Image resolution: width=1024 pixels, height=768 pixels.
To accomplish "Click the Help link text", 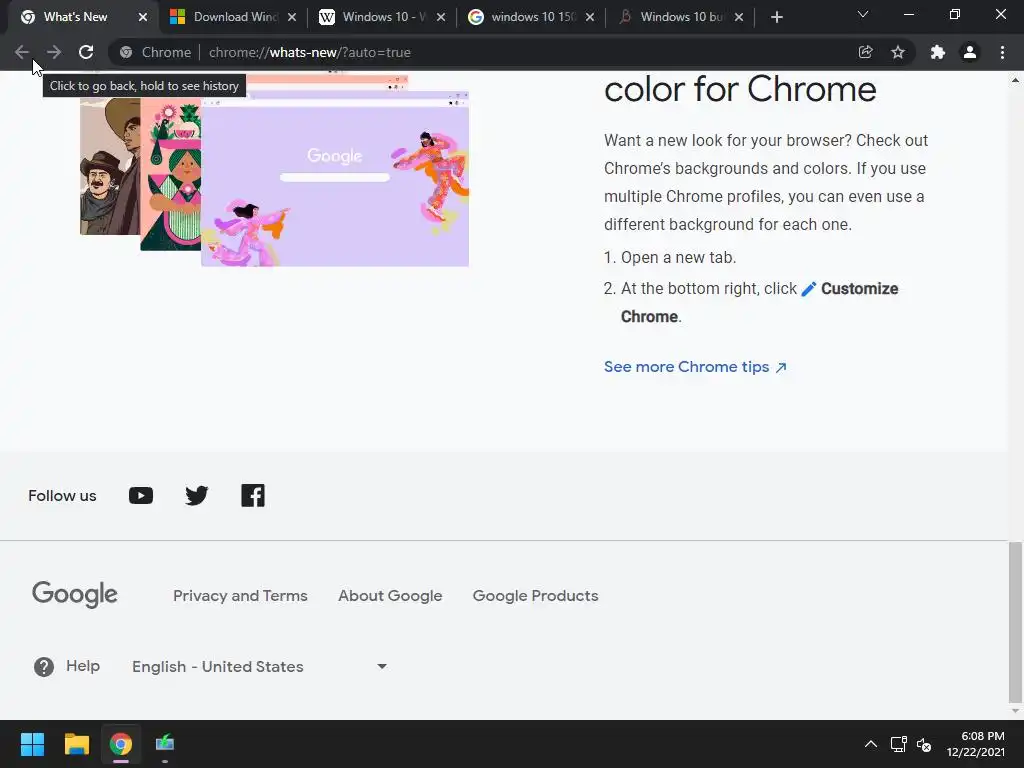I will pyautogui.click(x=83, y=666).
